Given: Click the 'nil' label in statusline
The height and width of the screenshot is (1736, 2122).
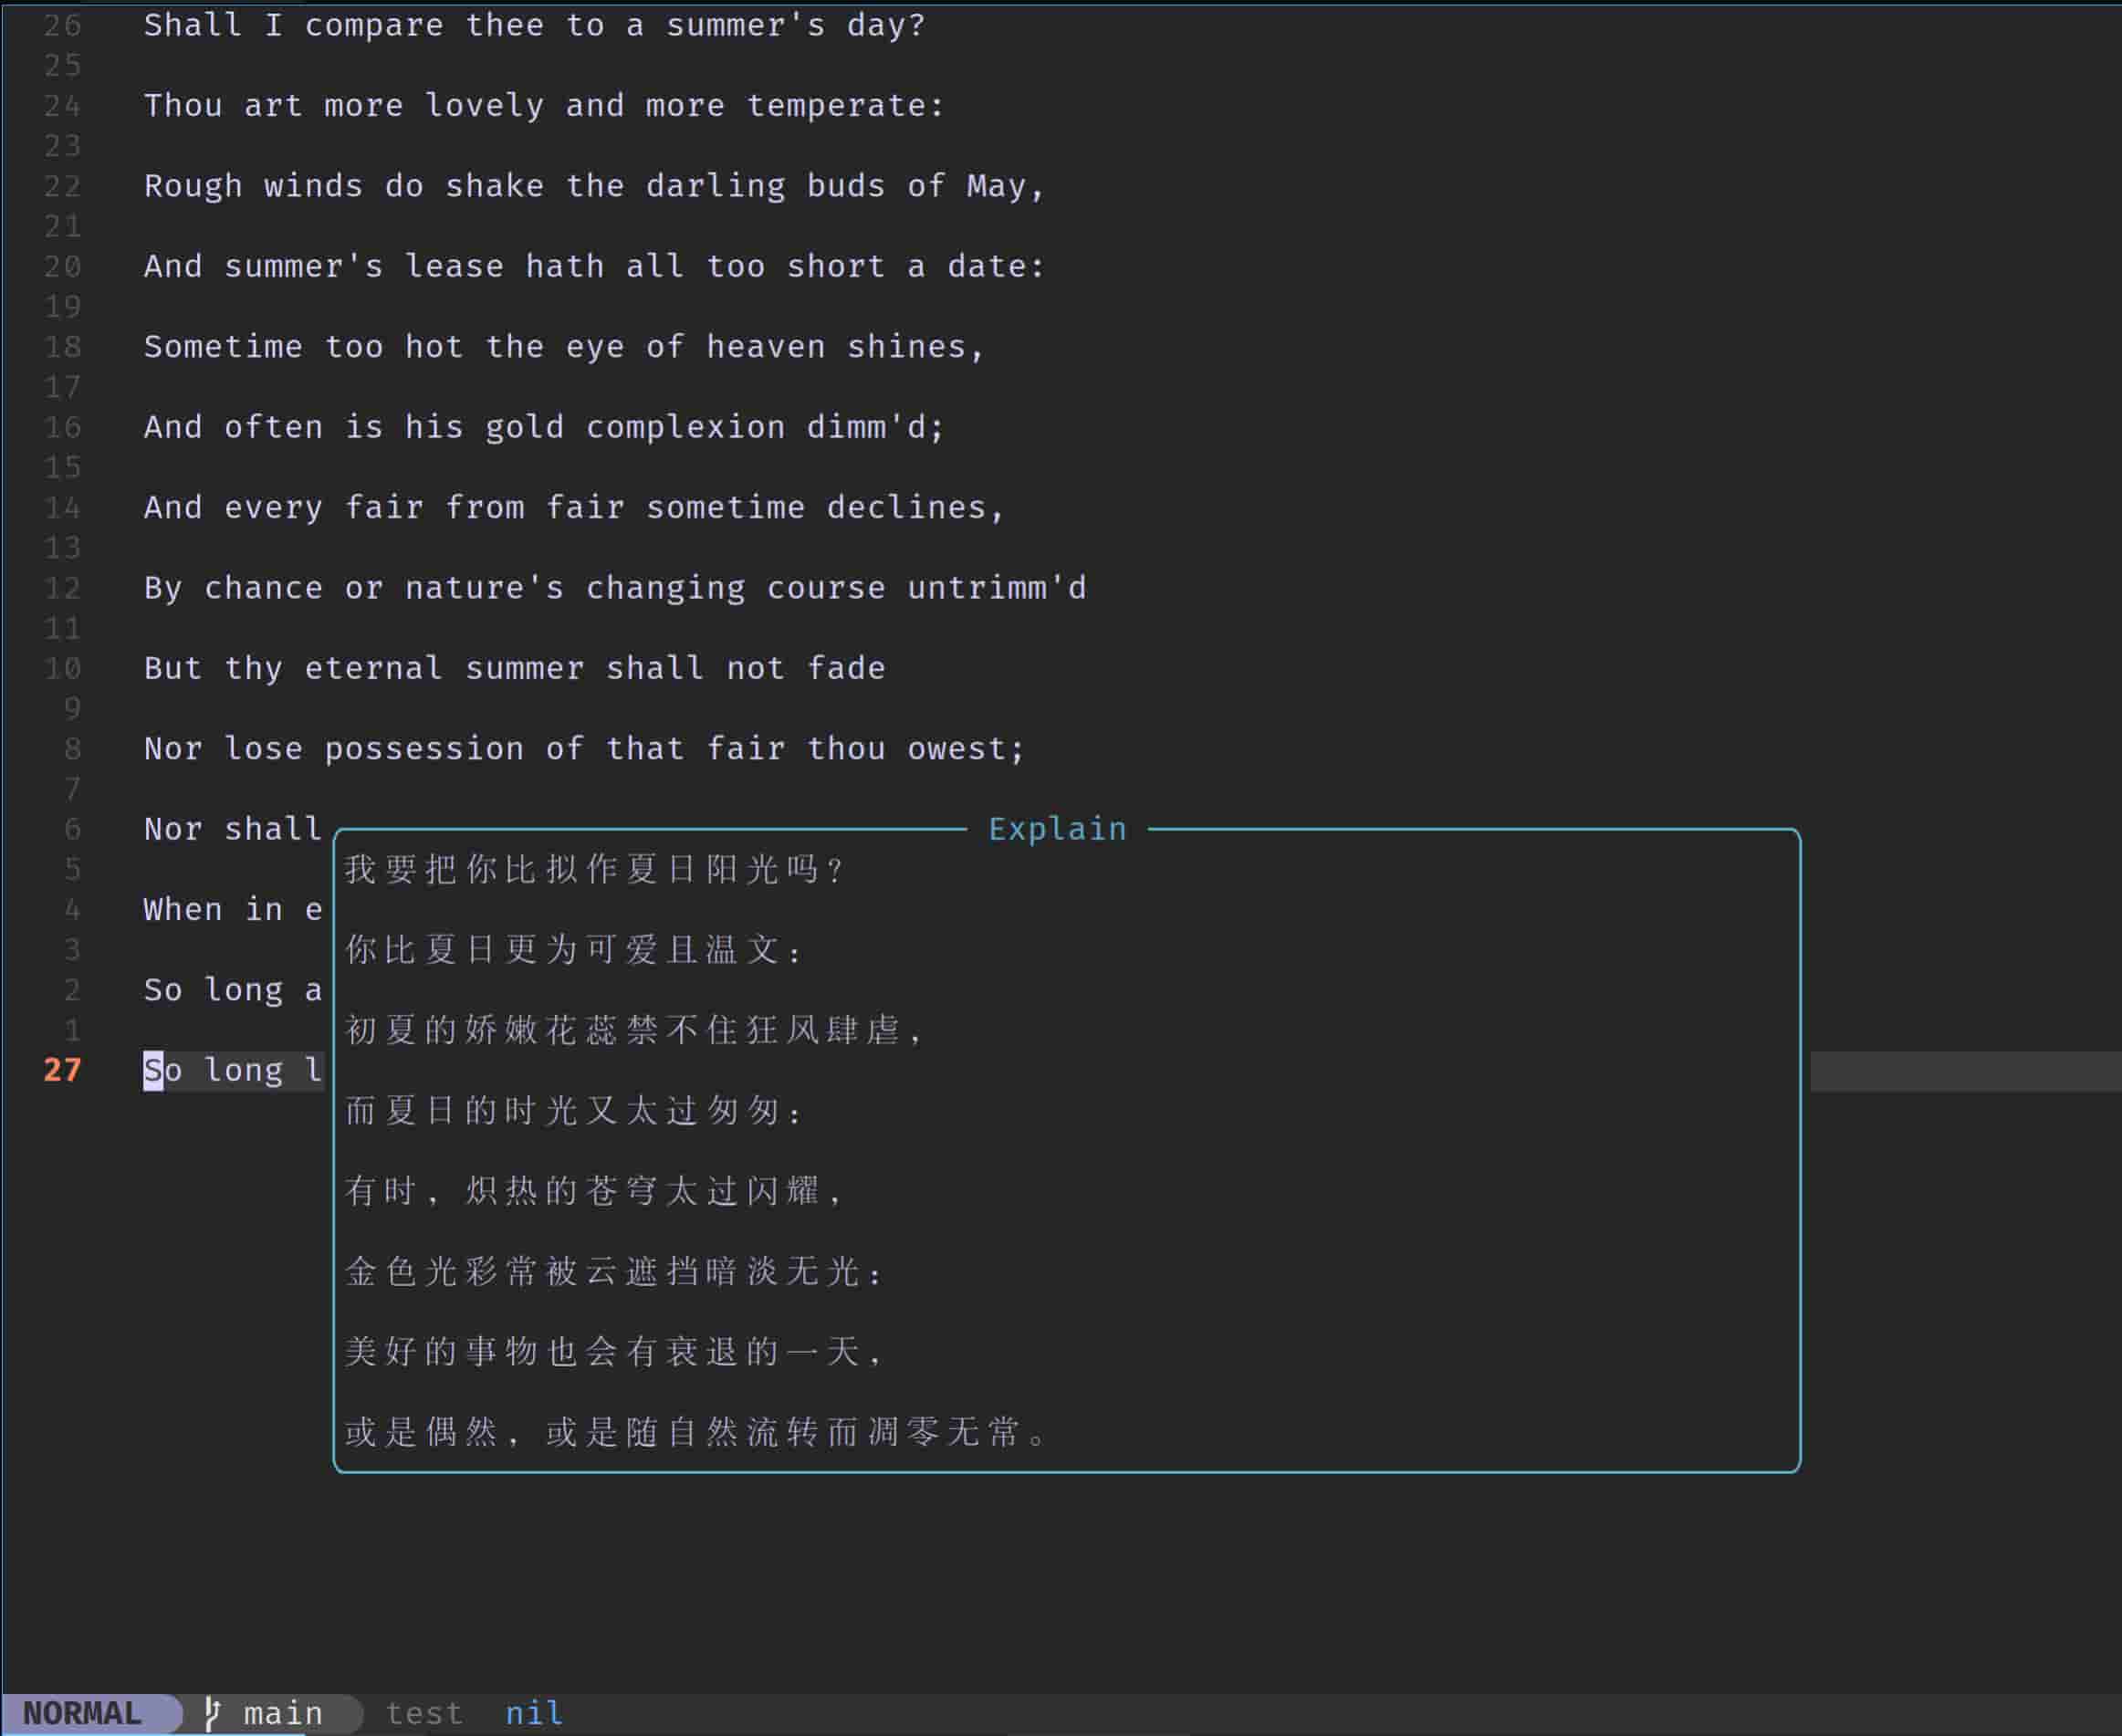Looking at the screenshot, I should [534, 1713].
